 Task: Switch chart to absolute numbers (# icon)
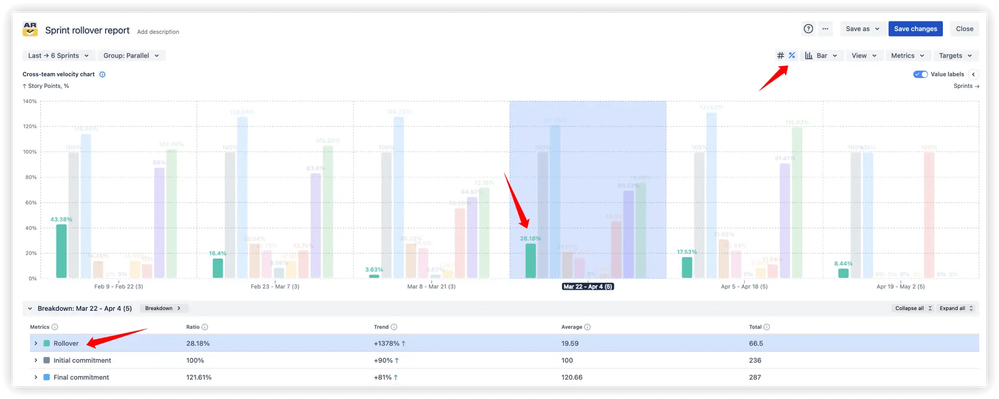[x=780, y=55]
